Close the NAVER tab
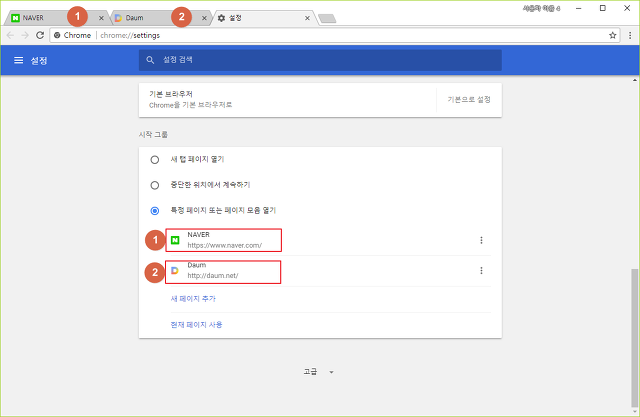 click(x=101, y=18)
